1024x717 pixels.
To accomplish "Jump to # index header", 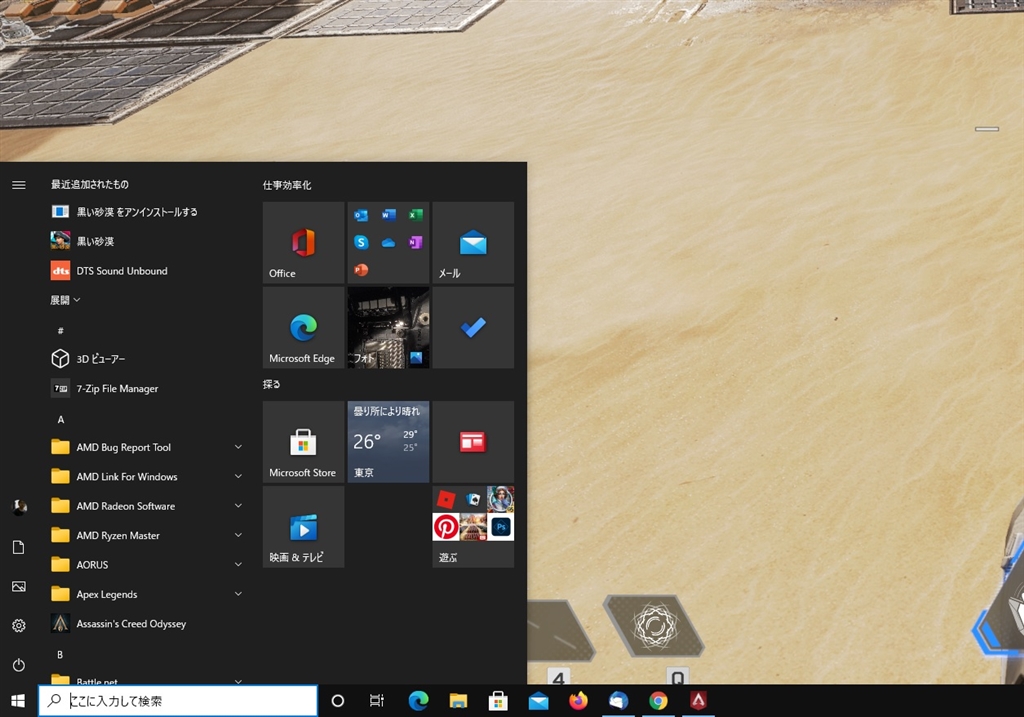I will tap(61, 330).
